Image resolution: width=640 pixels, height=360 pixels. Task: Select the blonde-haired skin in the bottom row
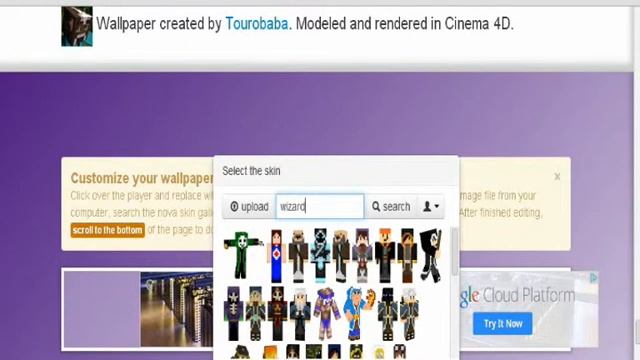coord(379,353)
